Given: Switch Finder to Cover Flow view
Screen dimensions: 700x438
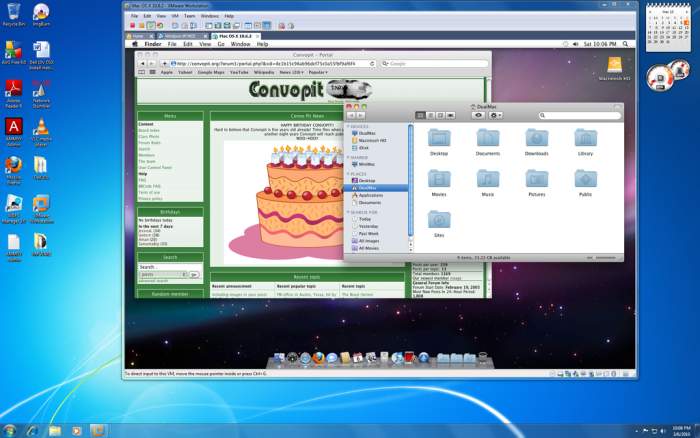Looking at the screenshot, I should pyautogui.click(x=450, y=116).
